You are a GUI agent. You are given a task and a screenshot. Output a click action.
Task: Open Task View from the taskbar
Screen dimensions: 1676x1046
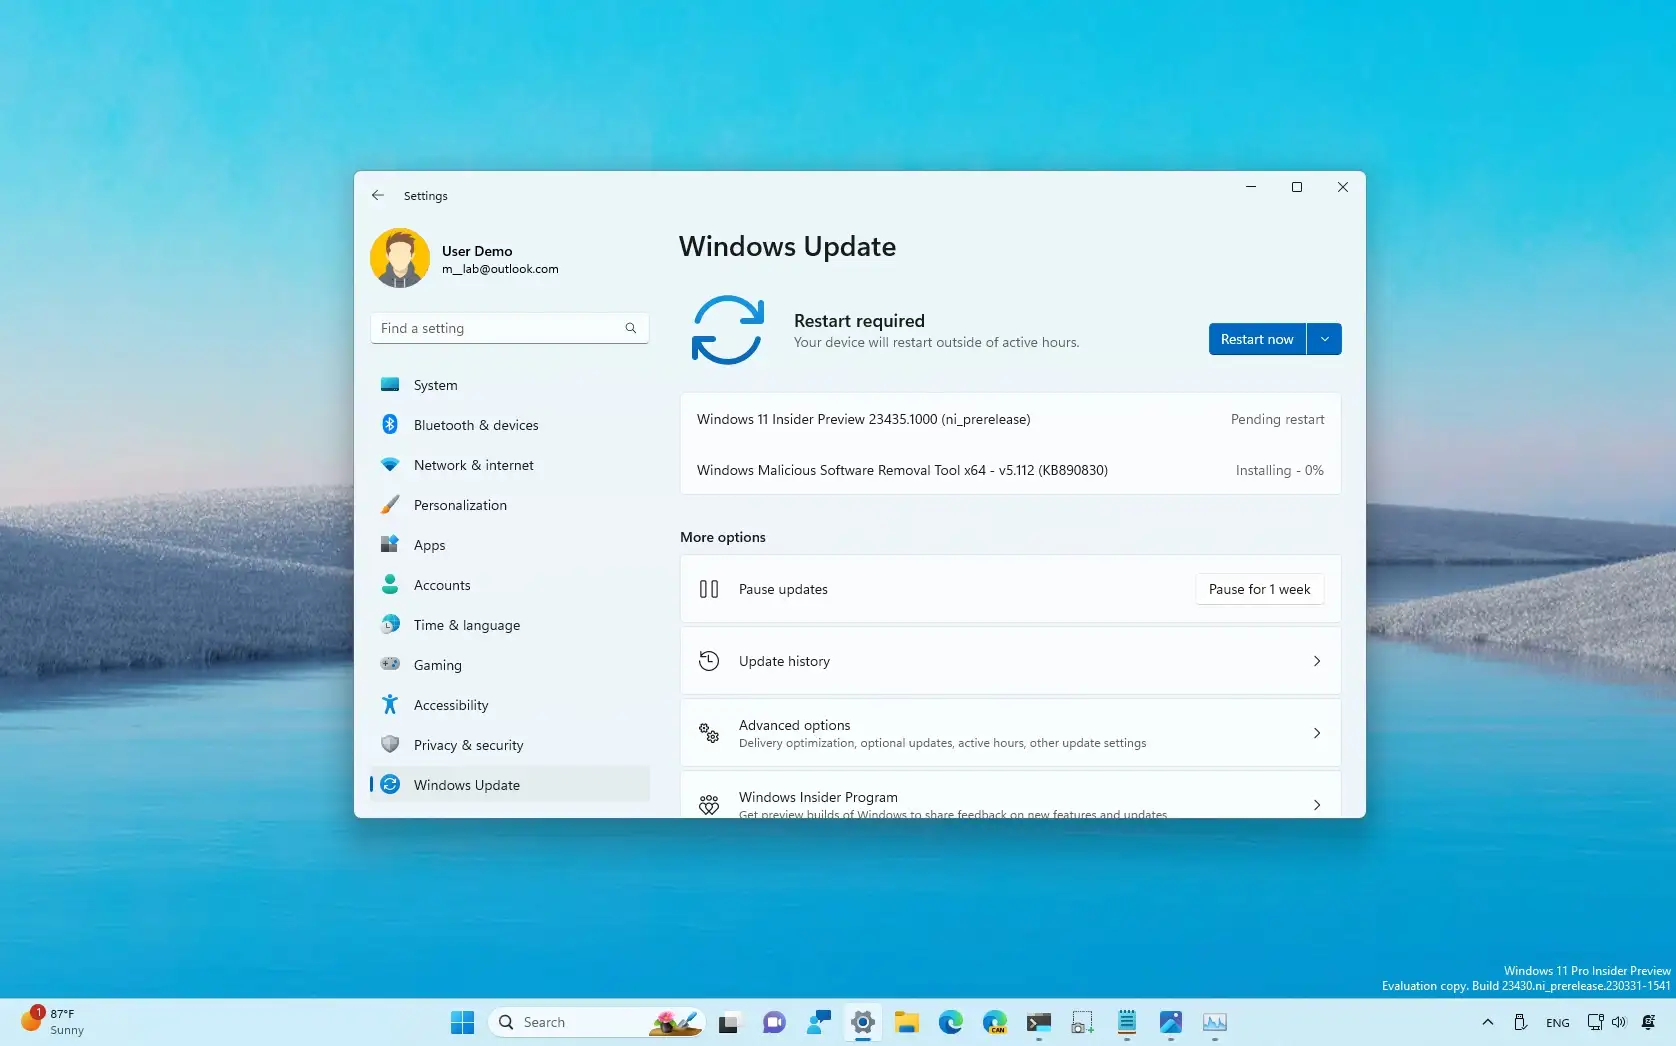pyautogui.click(x=728, y=1022)
